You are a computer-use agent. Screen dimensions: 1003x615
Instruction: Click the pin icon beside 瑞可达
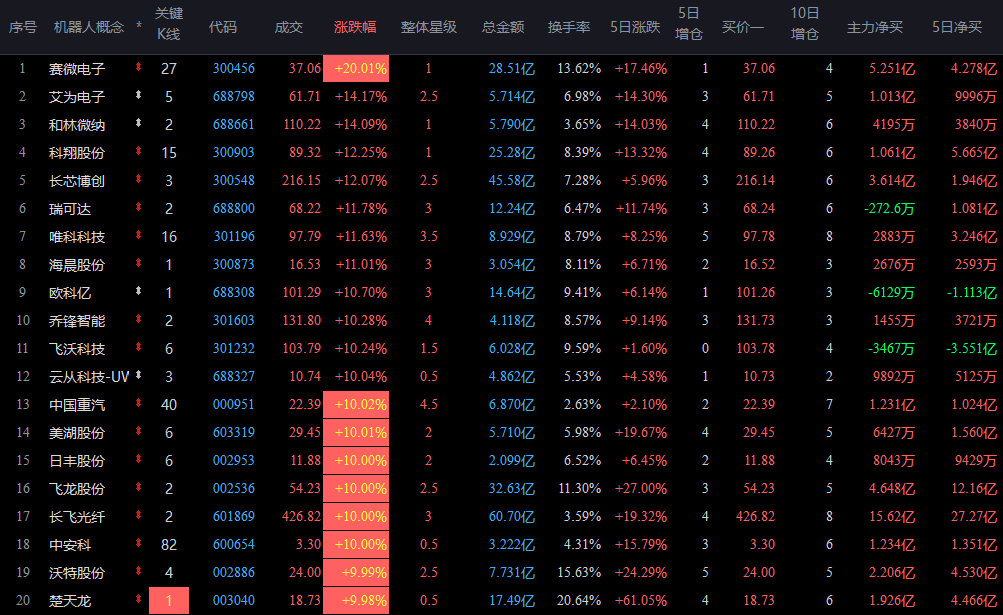point(138,207)
